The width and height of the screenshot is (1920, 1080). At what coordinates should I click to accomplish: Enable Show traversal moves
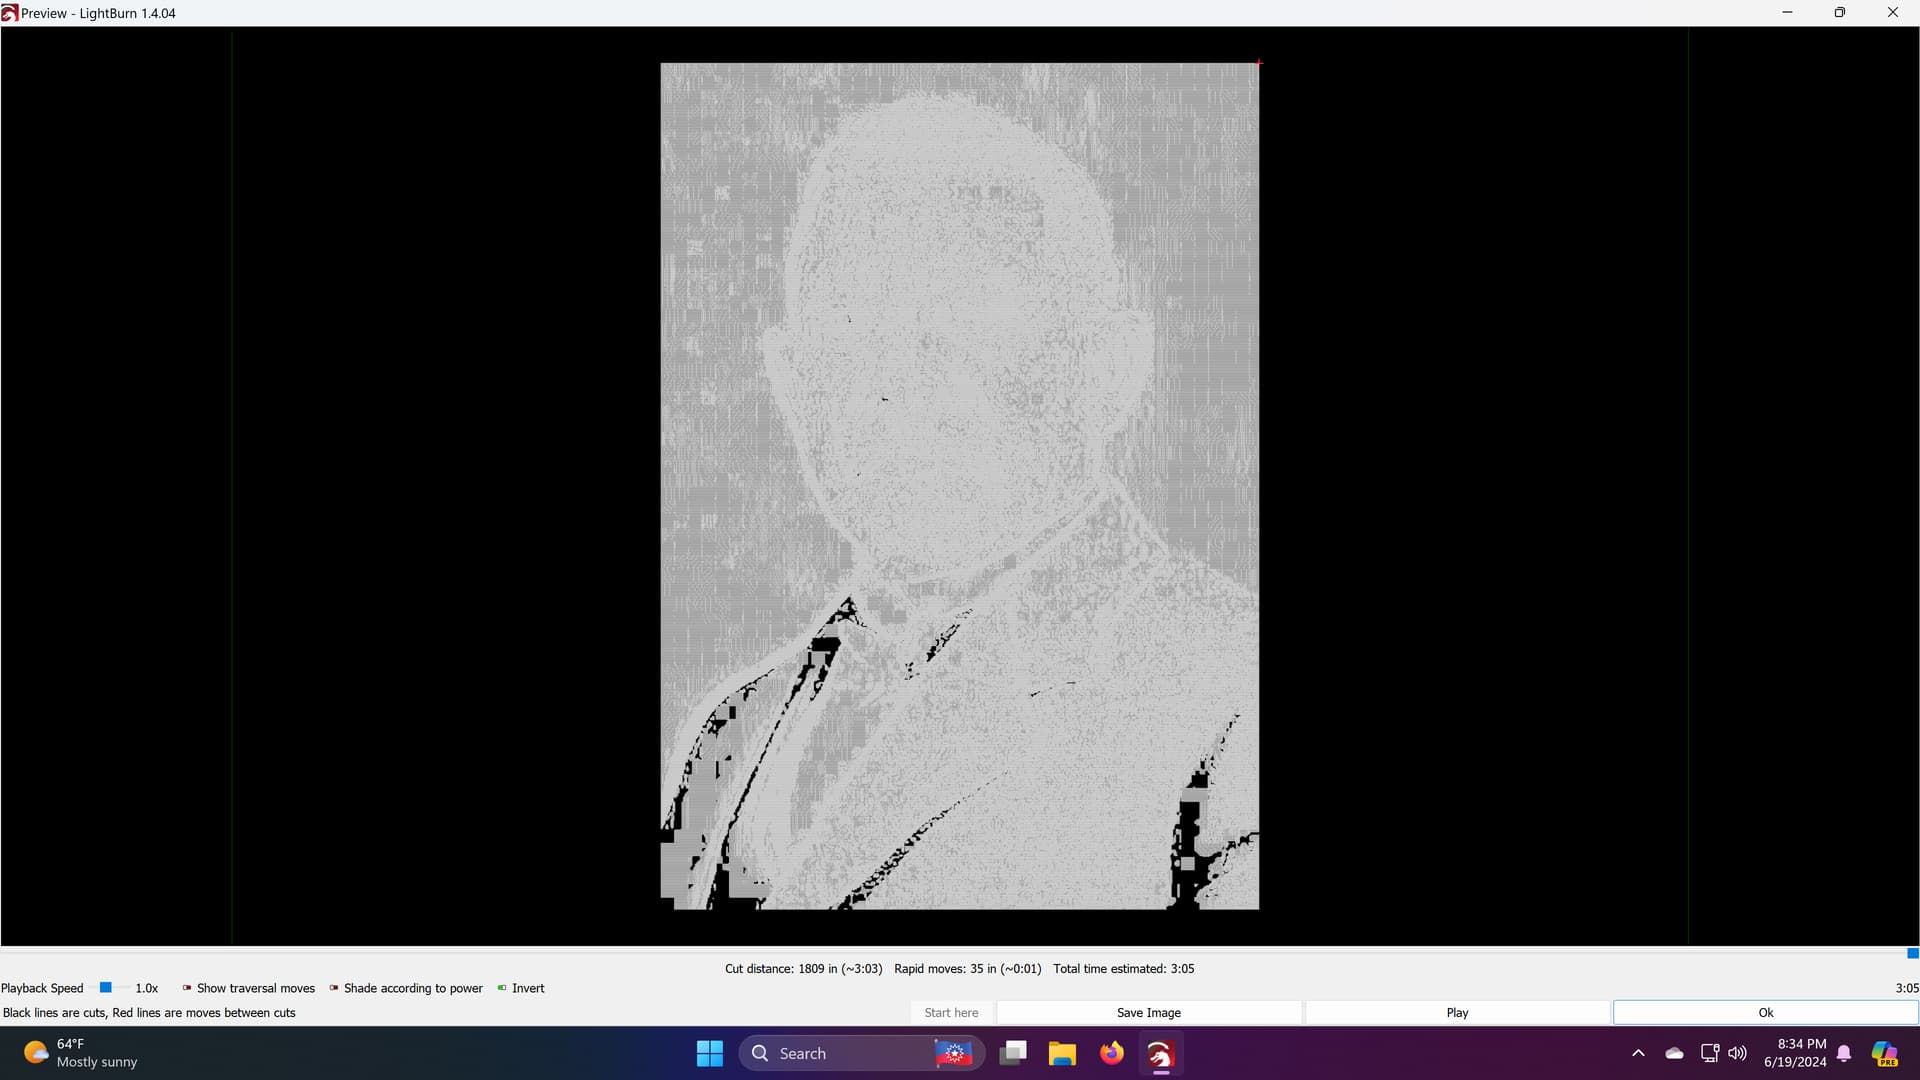pos(187,987)
